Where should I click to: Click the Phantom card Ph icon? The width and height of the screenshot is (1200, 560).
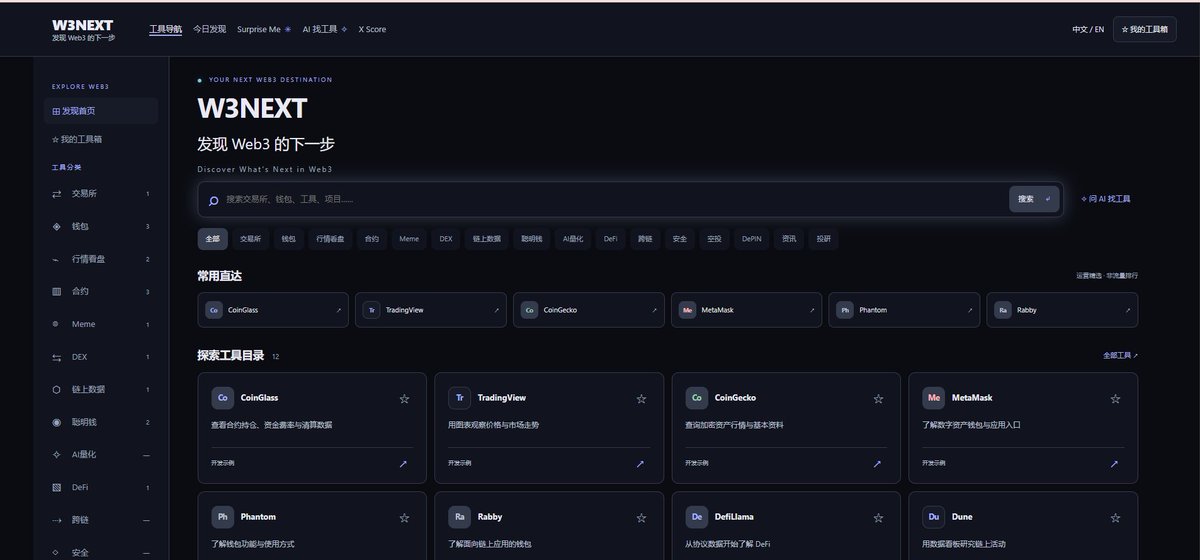[223, 517]
